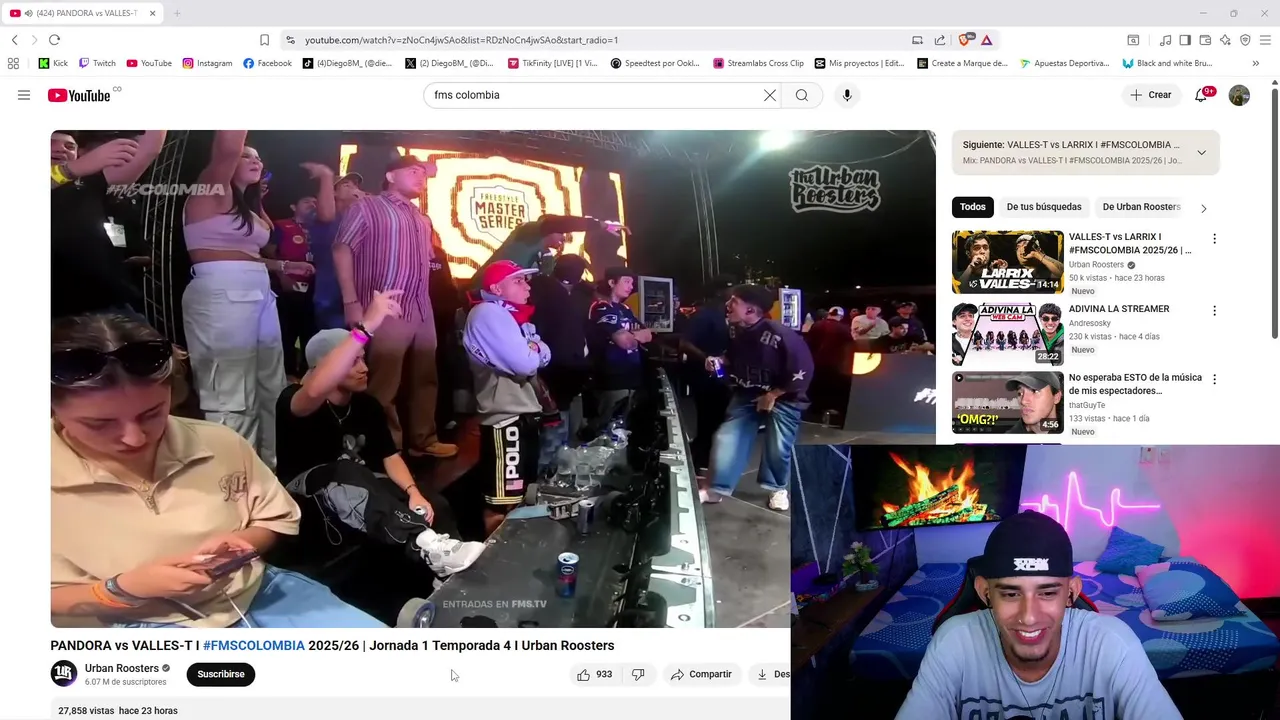Dislike the video with thumbs down
1280x720 pixels.
(x=638, y=674)
